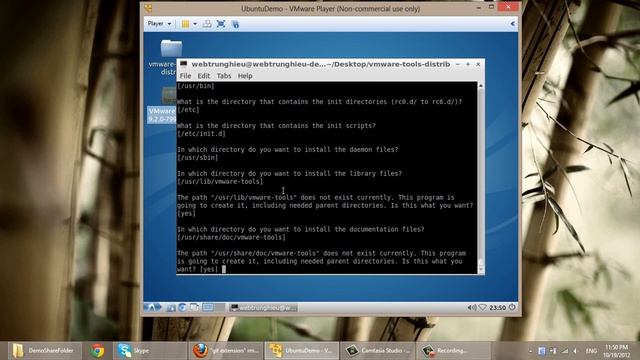The height and width of the screenshot is (360, 640).
Task: Click the Windows speaker tray icon
Action: pyautogui.click(x=576, y=351)
